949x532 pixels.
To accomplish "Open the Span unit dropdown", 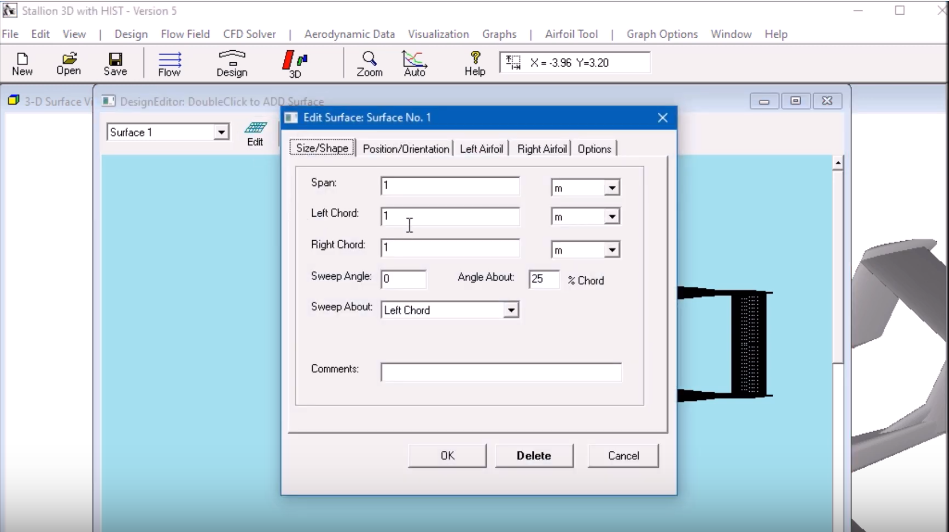I will tap(612, 188).
